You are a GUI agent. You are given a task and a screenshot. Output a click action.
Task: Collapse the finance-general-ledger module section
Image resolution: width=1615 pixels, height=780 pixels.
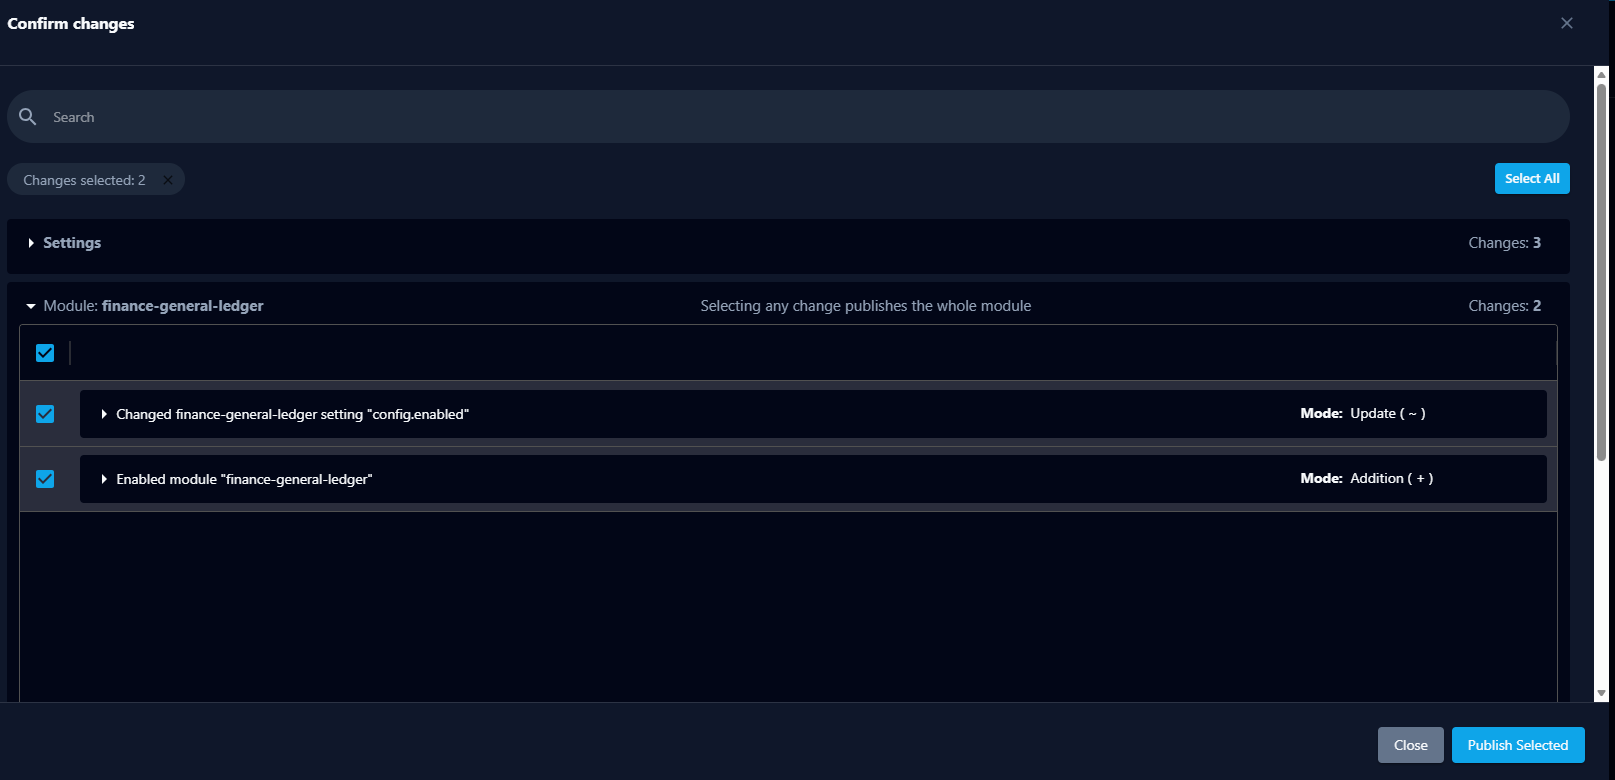pos(31,306)
